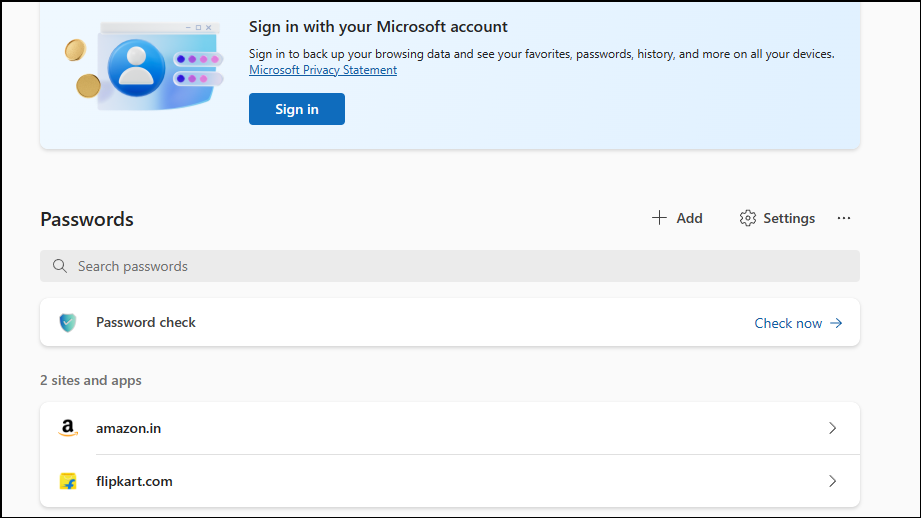
Task: Click the Sign in button
Action: [x=297, y=109]
